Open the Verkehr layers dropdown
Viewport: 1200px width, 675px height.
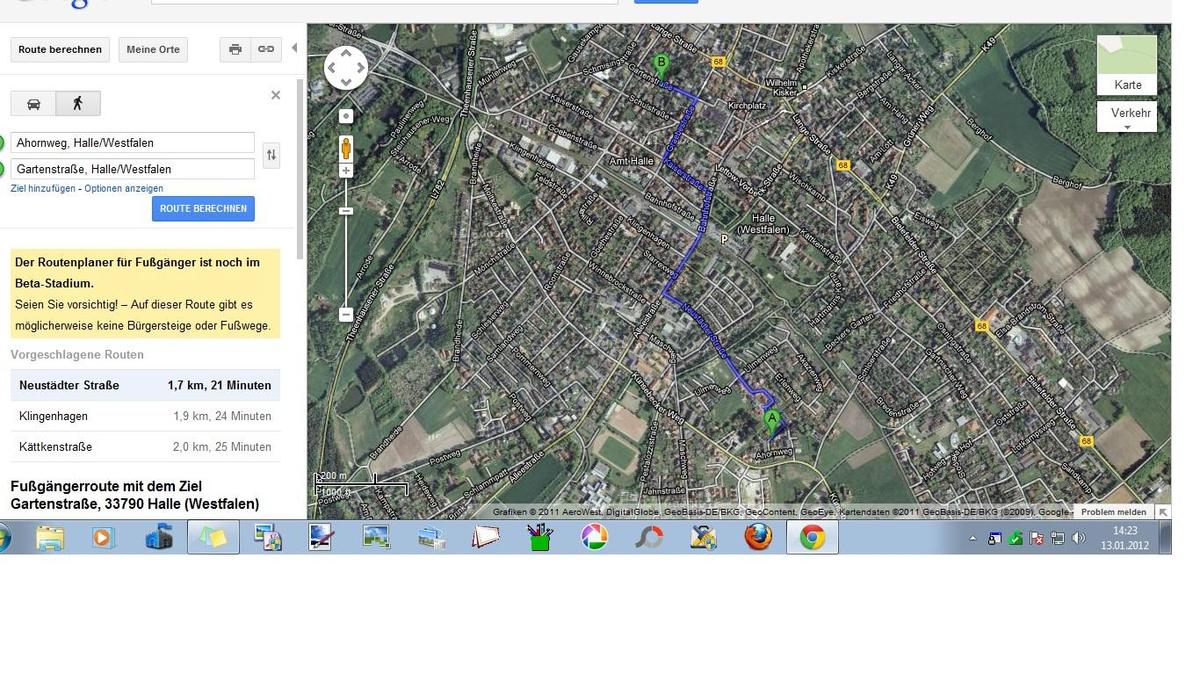[x=1127, y=117]
